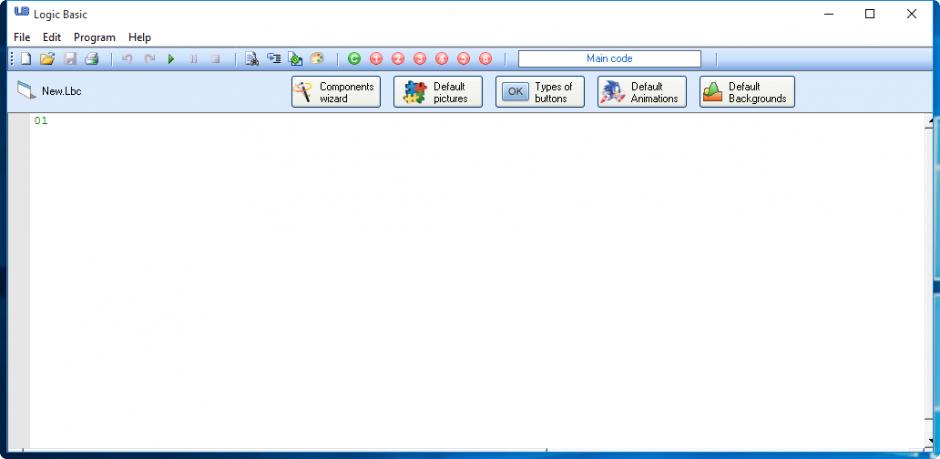Viewport: 940px width, 459px height.
Task: Select red circle number 4
Action: pyautogui.click(x=442, y=59)
